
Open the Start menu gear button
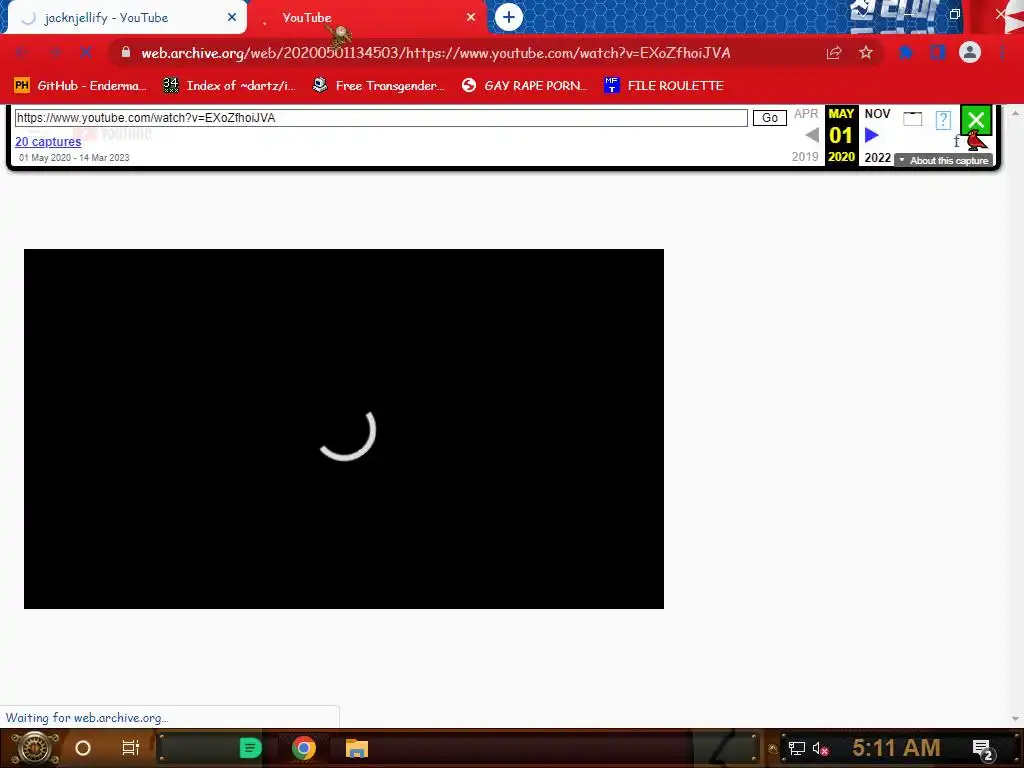(35, 748)
